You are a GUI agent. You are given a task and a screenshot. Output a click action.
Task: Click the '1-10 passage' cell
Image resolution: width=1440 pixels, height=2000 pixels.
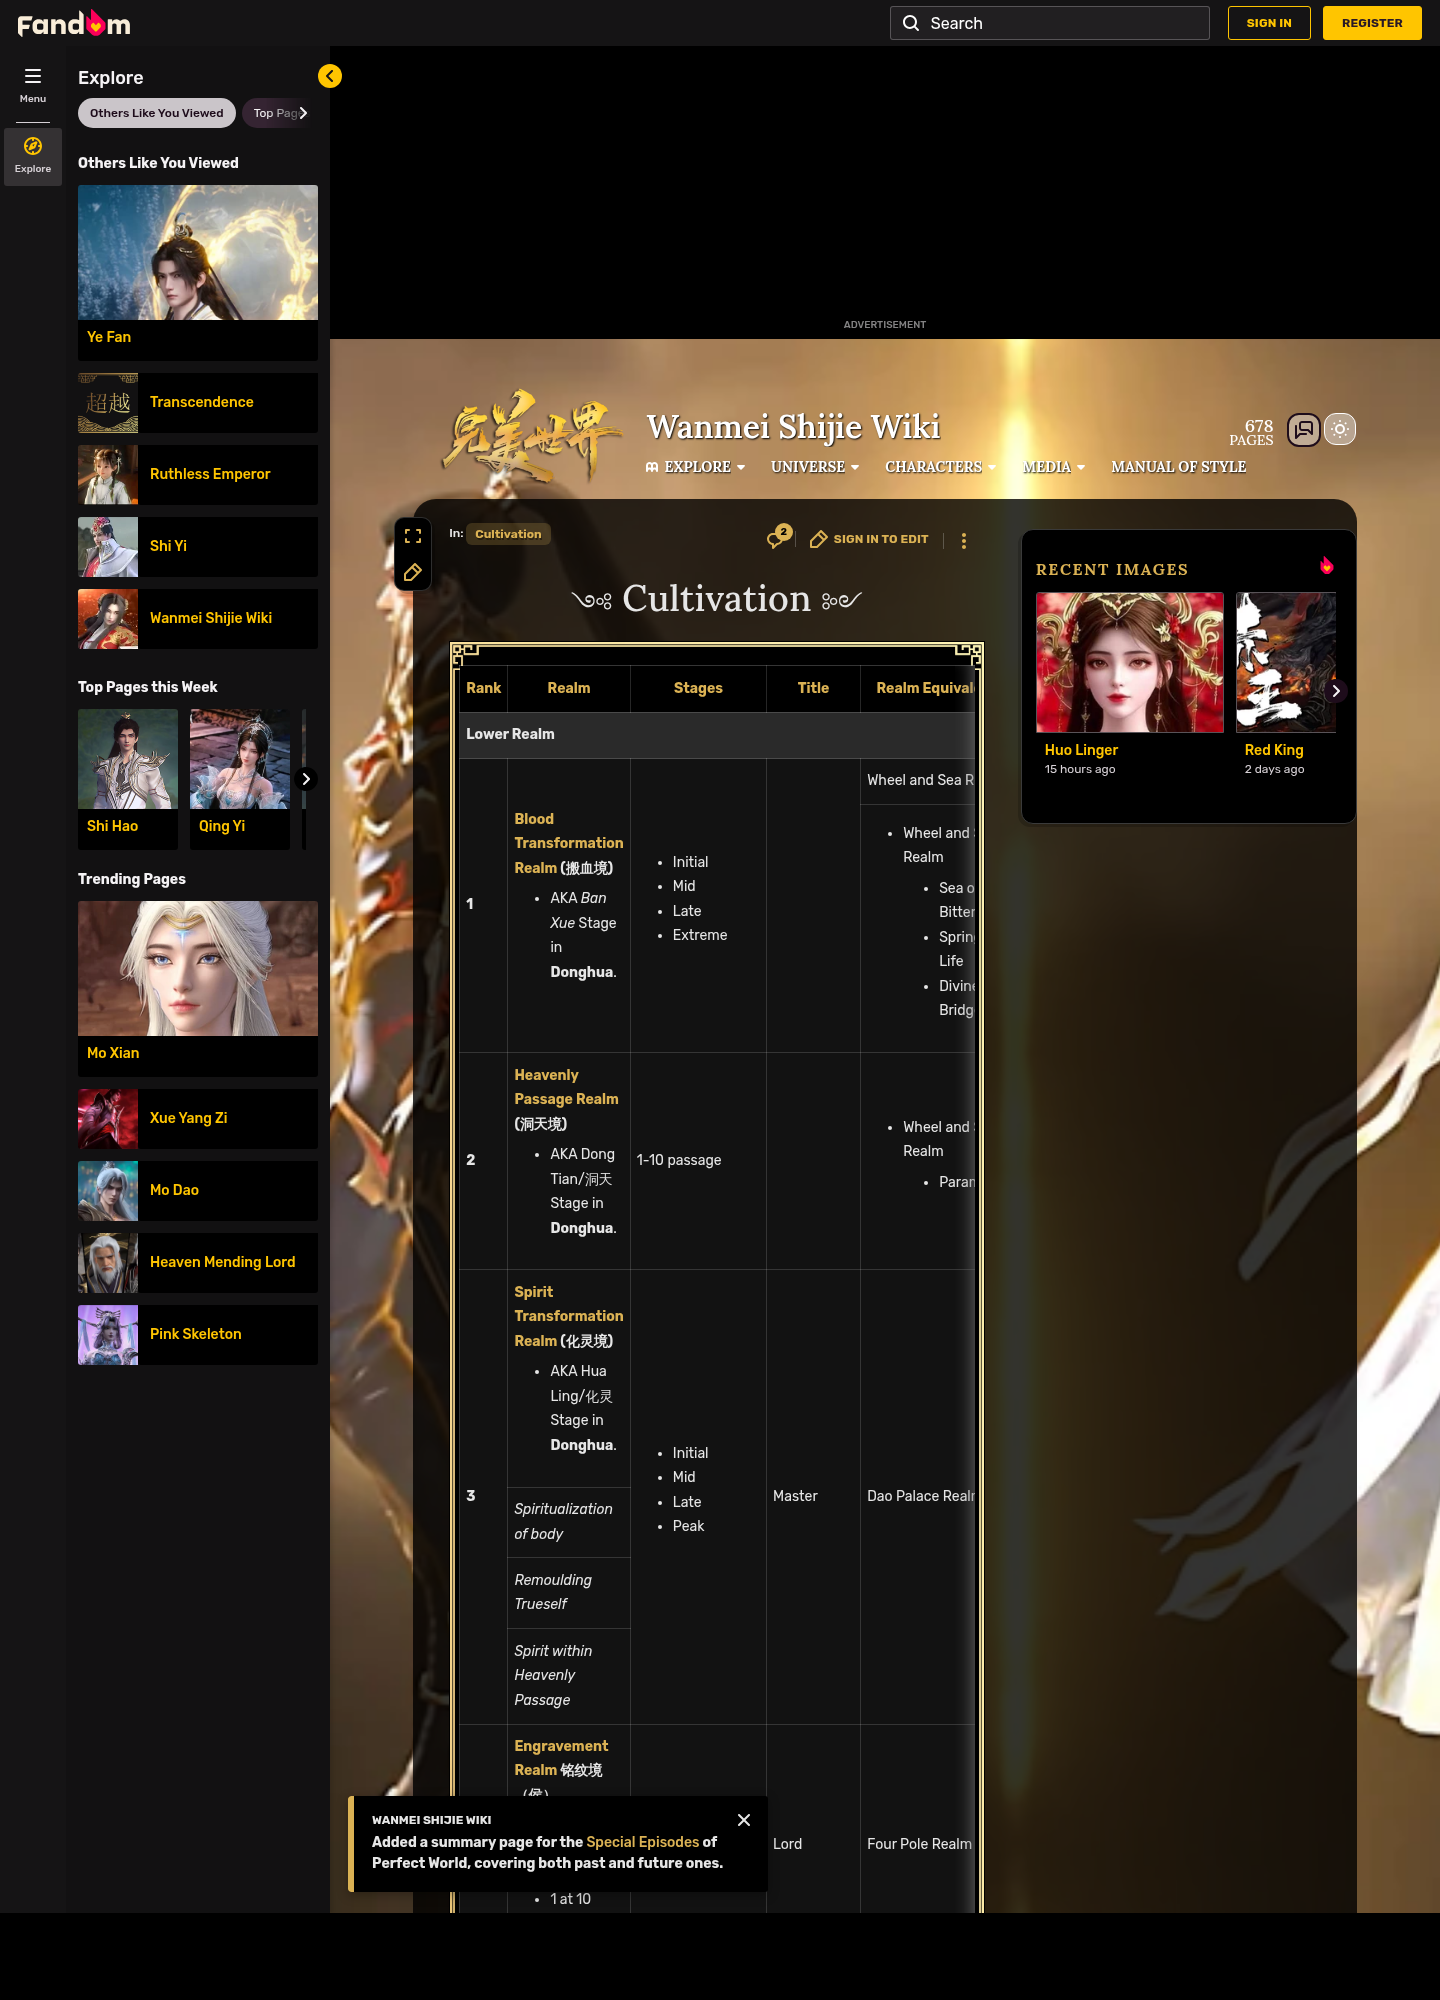[698, 1161]
